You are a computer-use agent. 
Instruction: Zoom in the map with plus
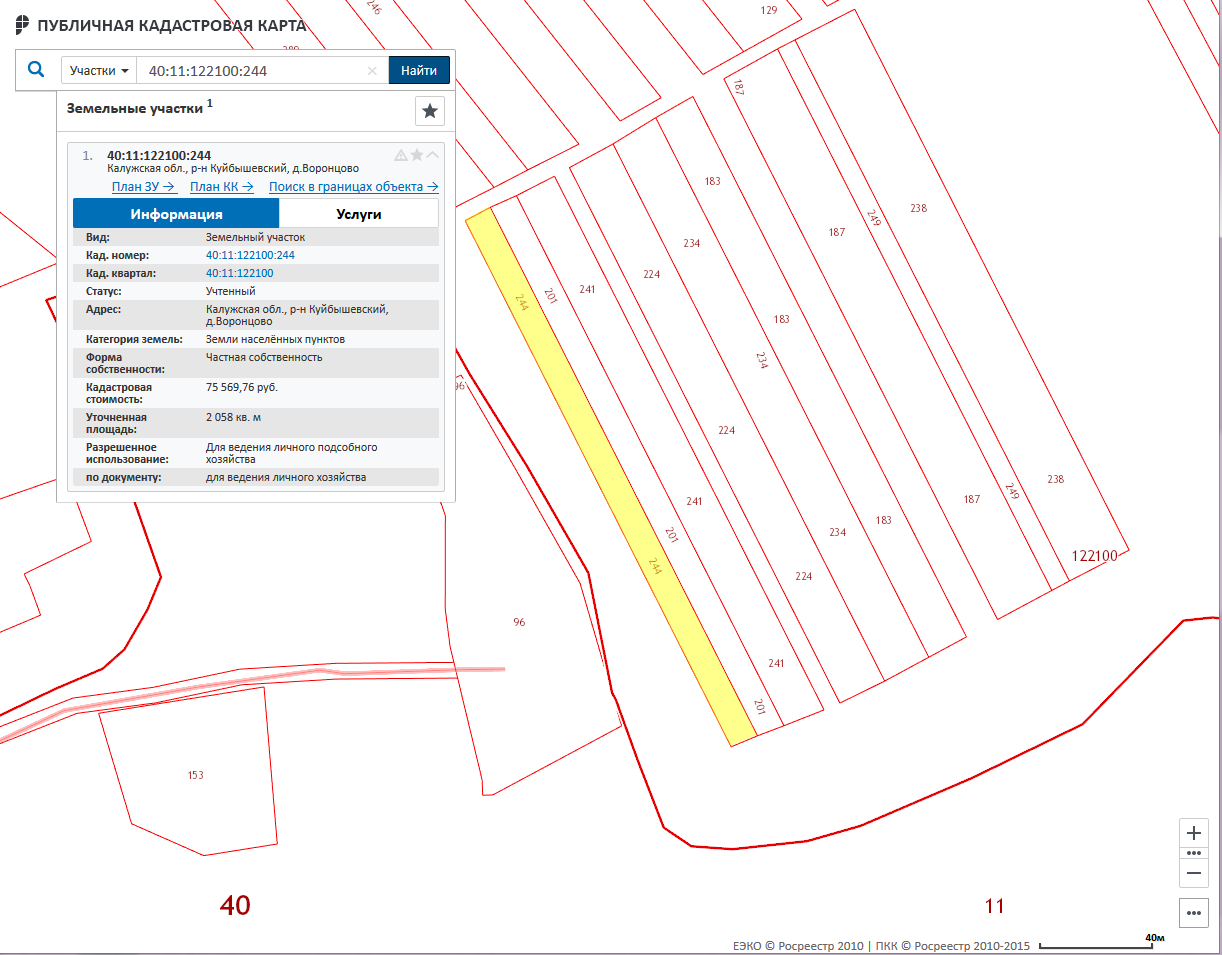pyautogui.click(x=1193, y=833)
